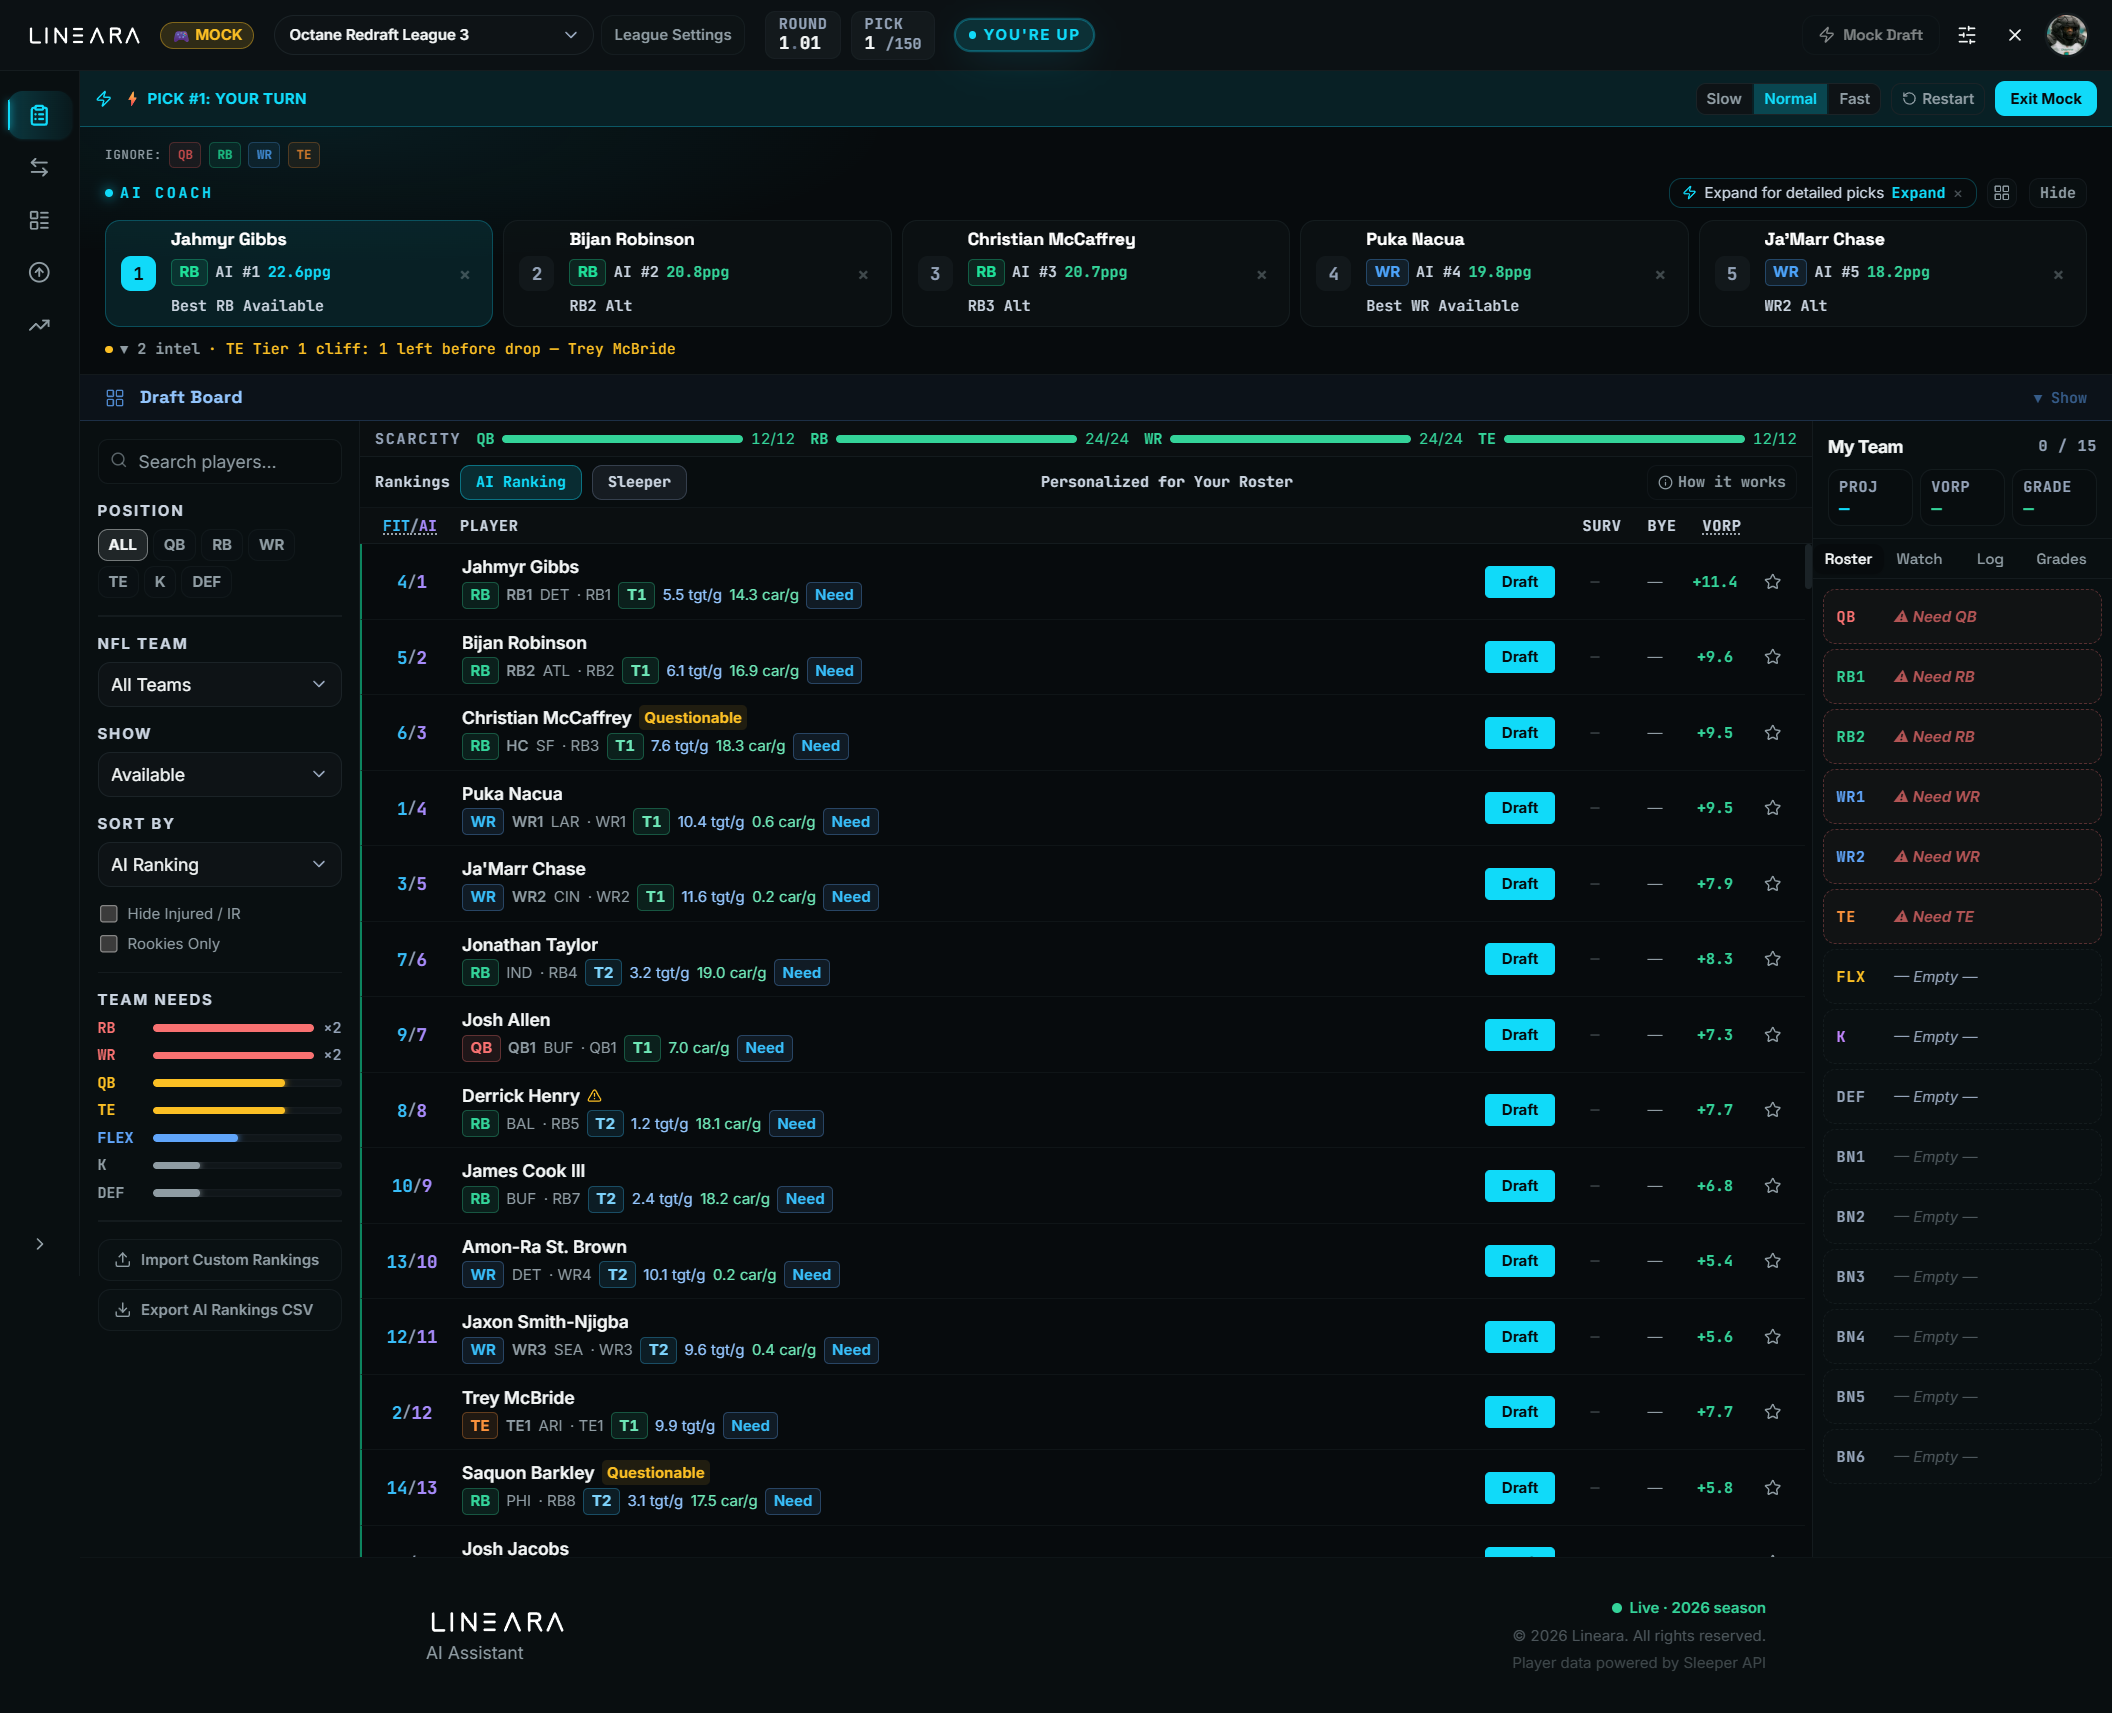Click the lightning bolt icon by Pick #1
Image resolution: width=2112 pixels, height=1713 pixels.
point(104,99)
